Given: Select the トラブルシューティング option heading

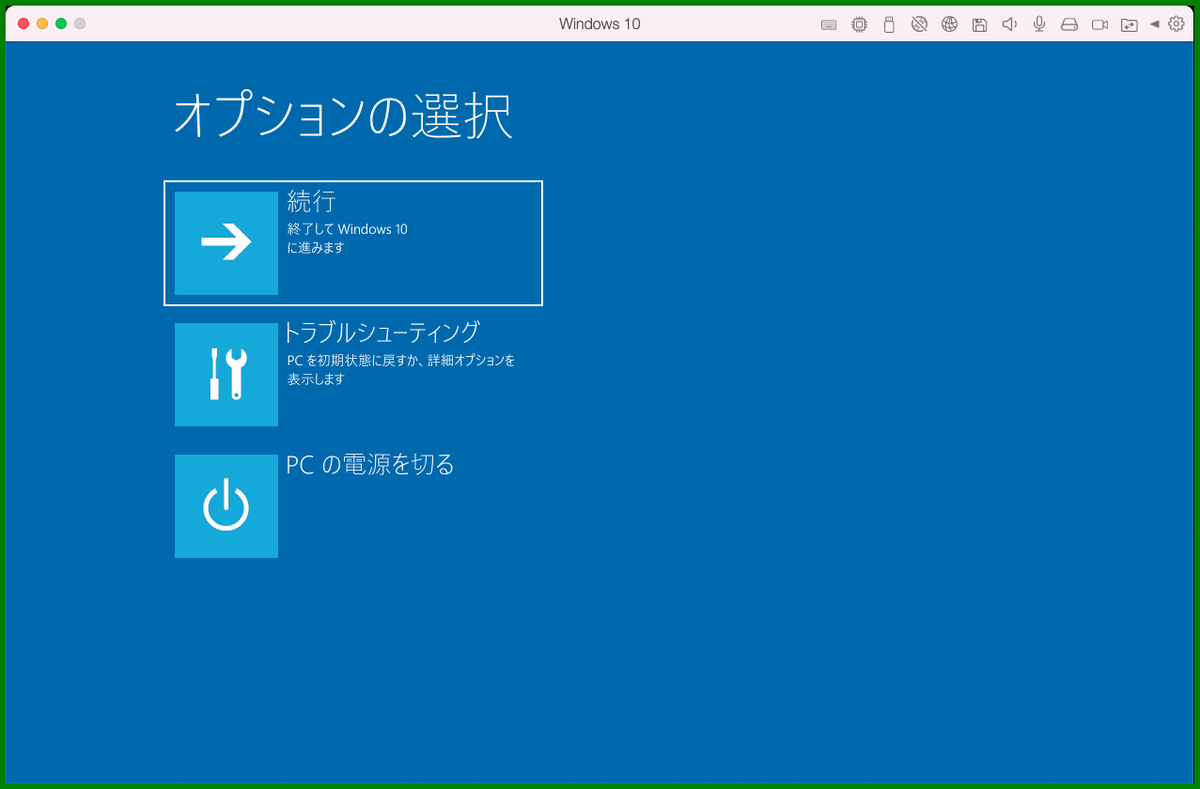Looking at the screenshot, I should (383, 332).
